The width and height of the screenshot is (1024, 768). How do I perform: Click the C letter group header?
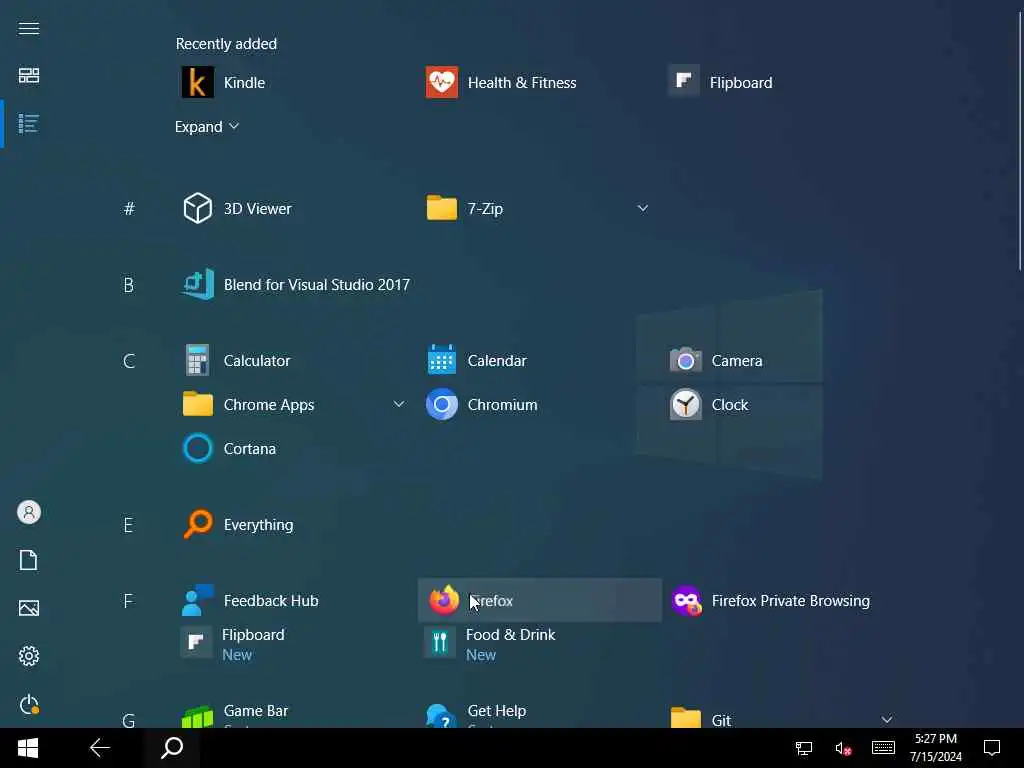point(129,360)
